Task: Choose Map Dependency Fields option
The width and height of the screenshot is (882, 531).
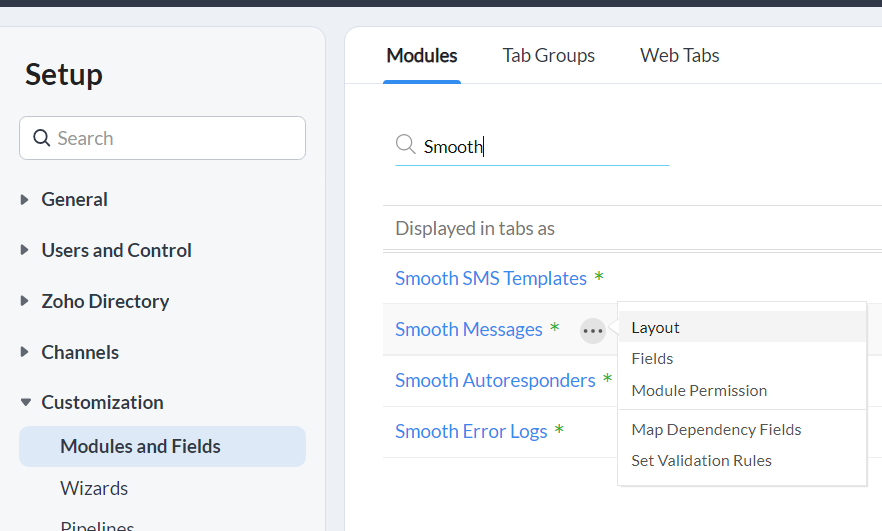Action: [716, 430]
